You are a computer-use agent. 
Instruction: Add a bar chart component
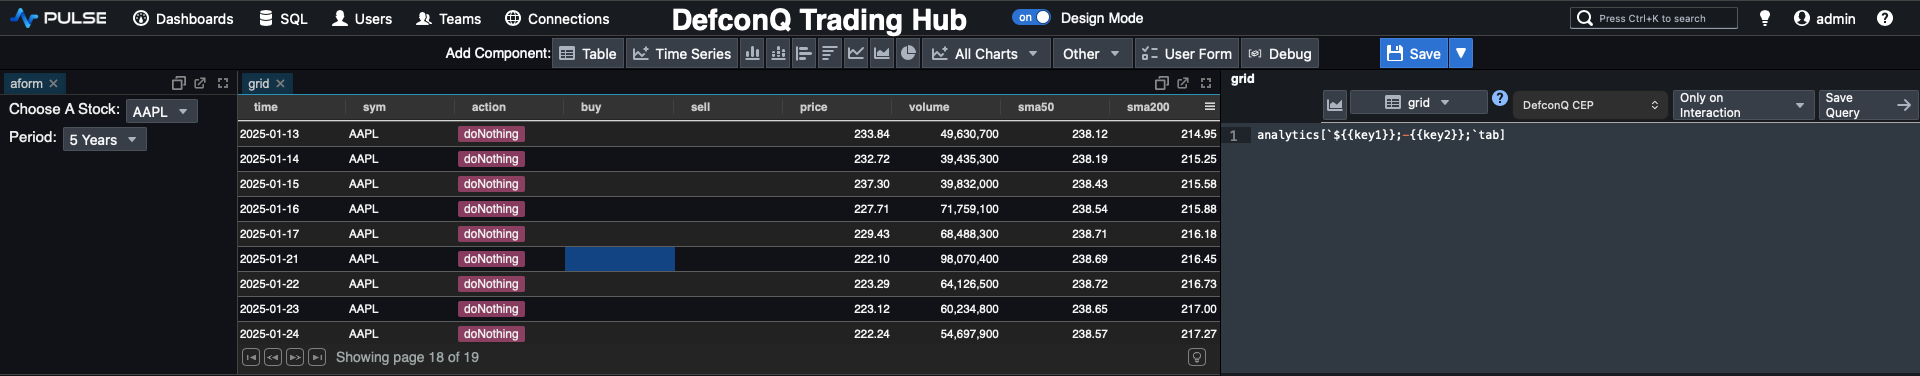click(x=752, y=53)
